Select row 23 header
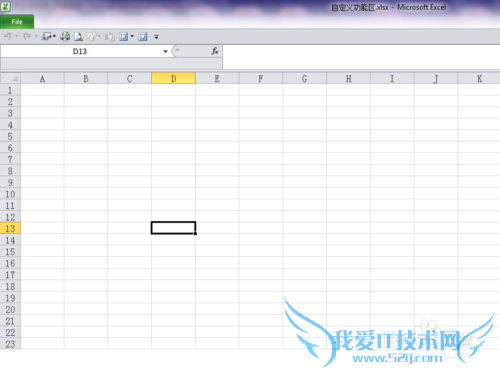 tap(10, 344)
